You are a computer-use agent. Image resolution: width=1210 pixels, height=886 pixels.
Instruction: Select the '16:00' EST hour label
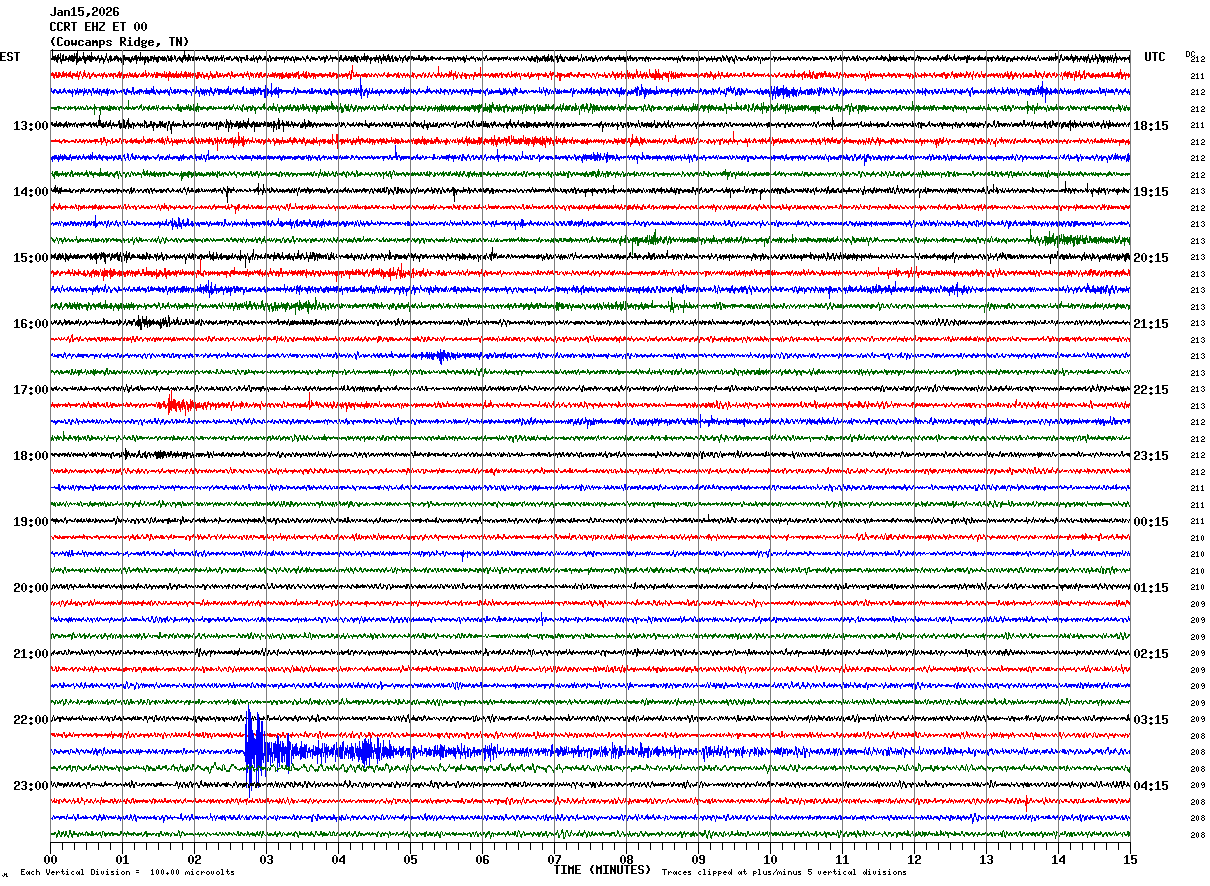(x=31, y=324)
